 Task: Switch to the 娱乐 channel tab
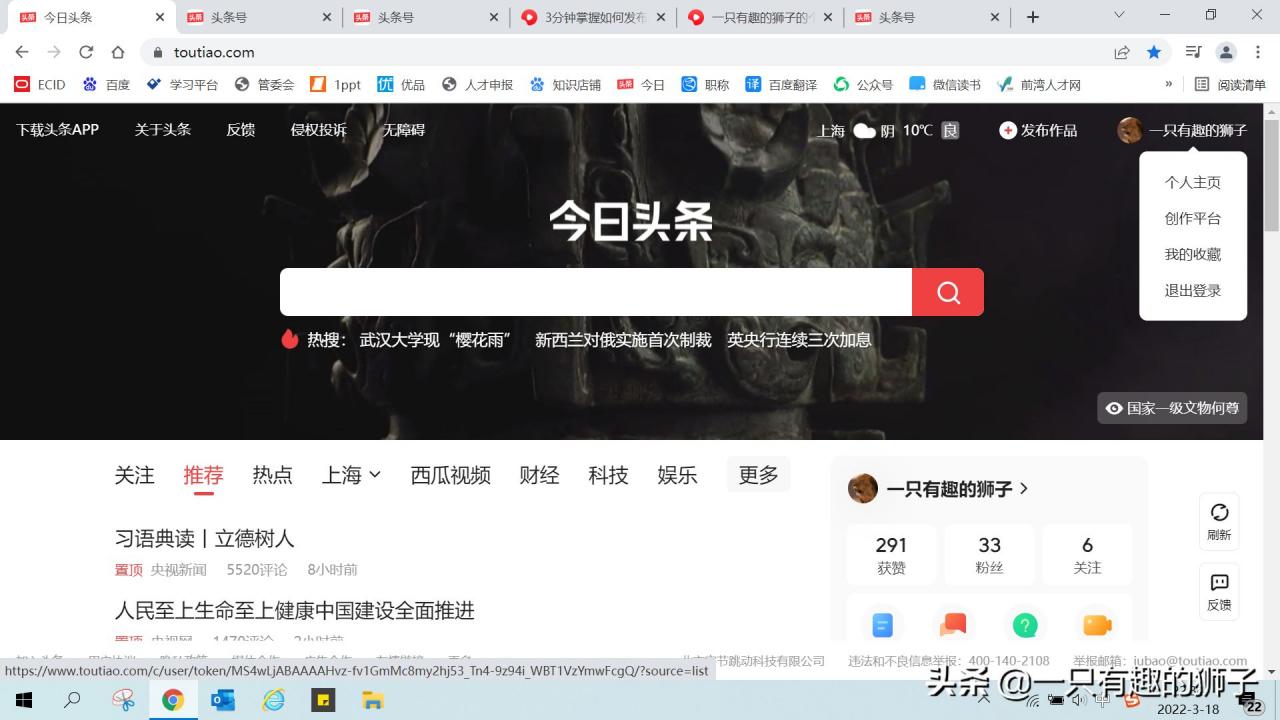[677, 475]
